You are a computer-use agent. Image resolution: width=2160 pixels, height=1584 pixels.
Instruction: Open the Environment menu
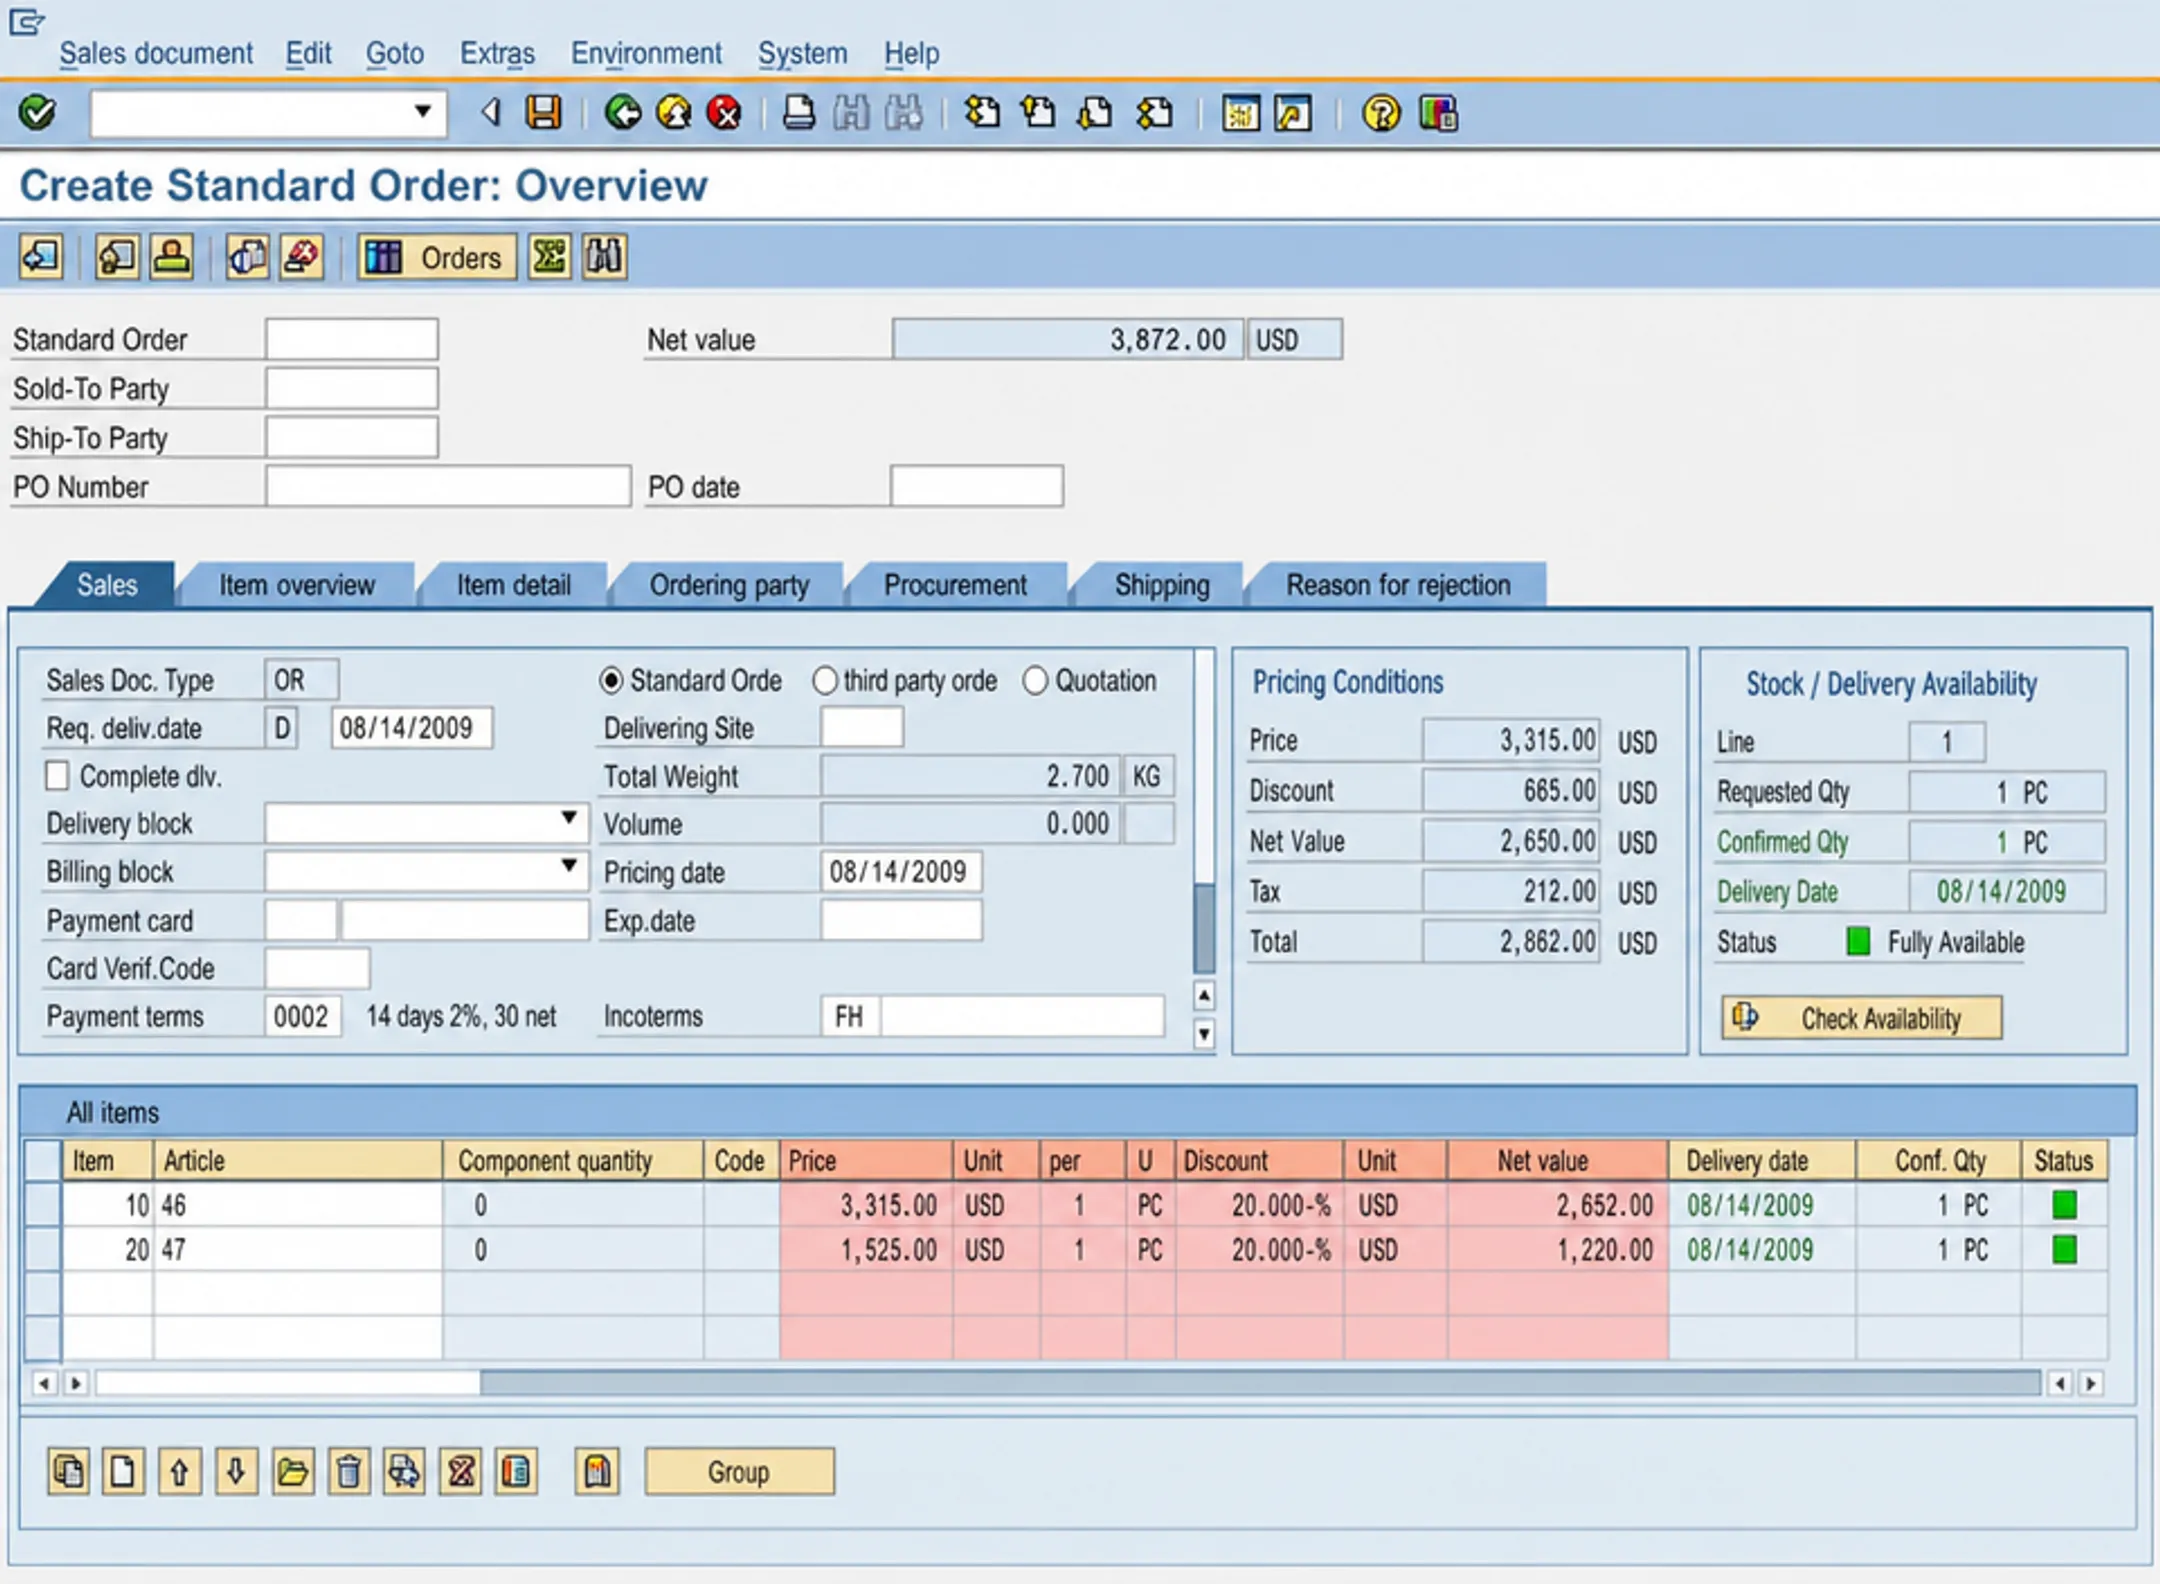646,53
